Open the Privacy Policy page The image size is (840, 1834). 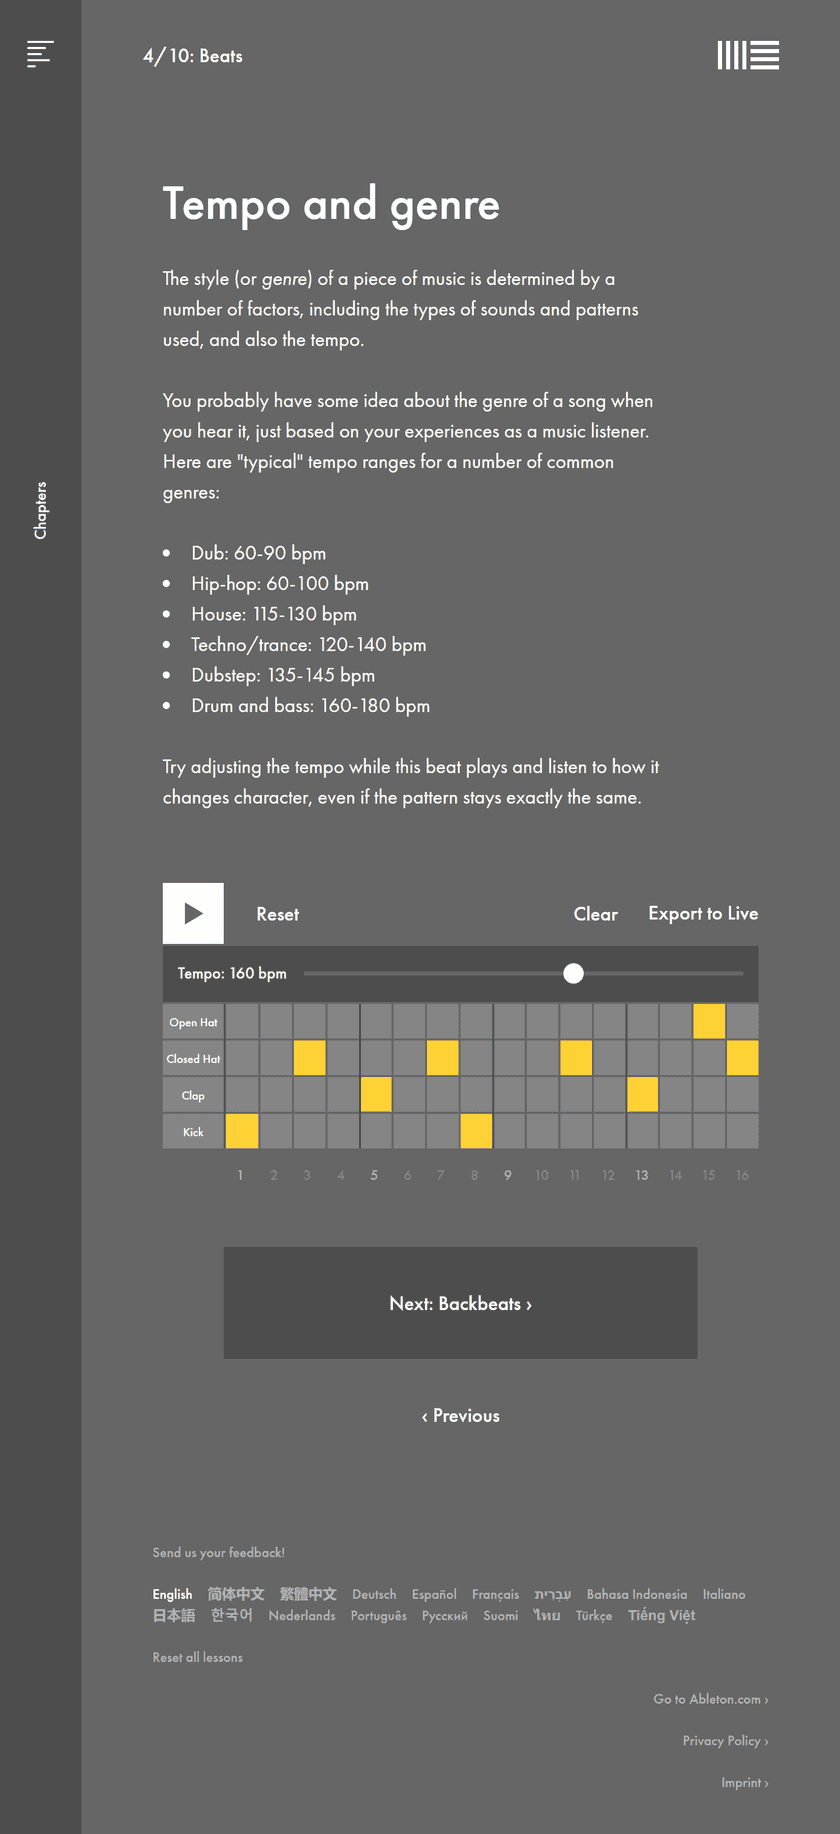pyautogui.click(x=726, y=1740)
